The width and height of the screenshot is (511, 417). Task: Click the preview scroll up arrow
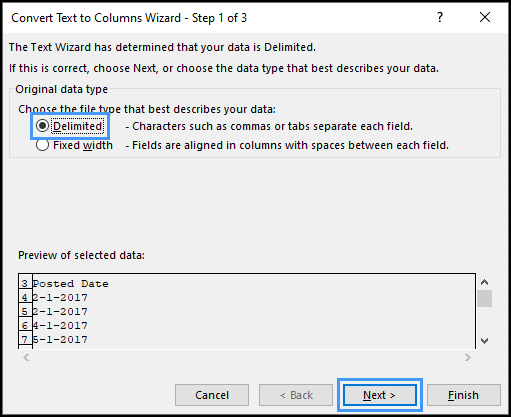(485, 282)
